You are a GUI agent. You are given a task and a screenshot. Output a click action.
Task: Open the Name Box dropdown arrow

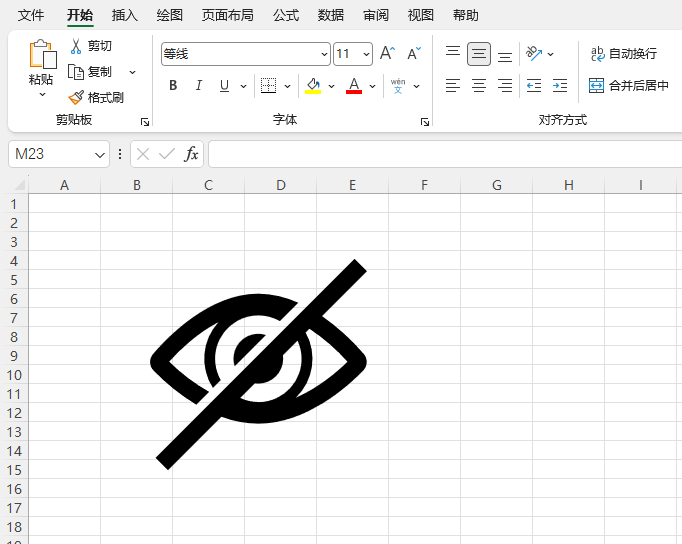click(x=100, y=155)
